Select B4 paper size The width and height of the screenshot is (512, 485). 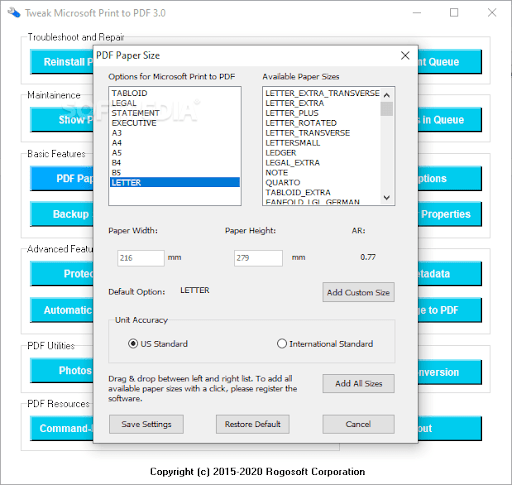[175, 163]
